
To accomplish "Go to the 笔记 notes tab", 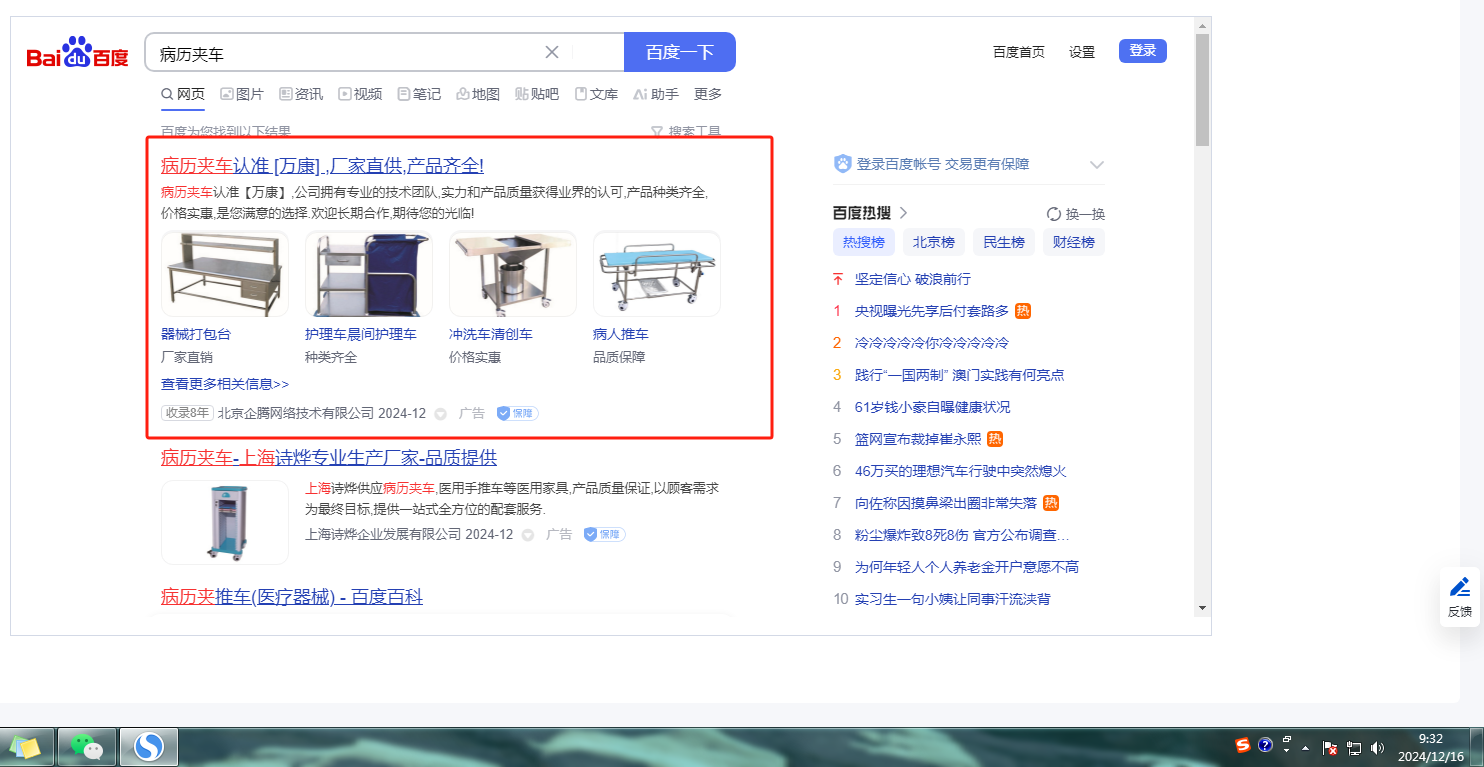I will [x=419, y=94].
